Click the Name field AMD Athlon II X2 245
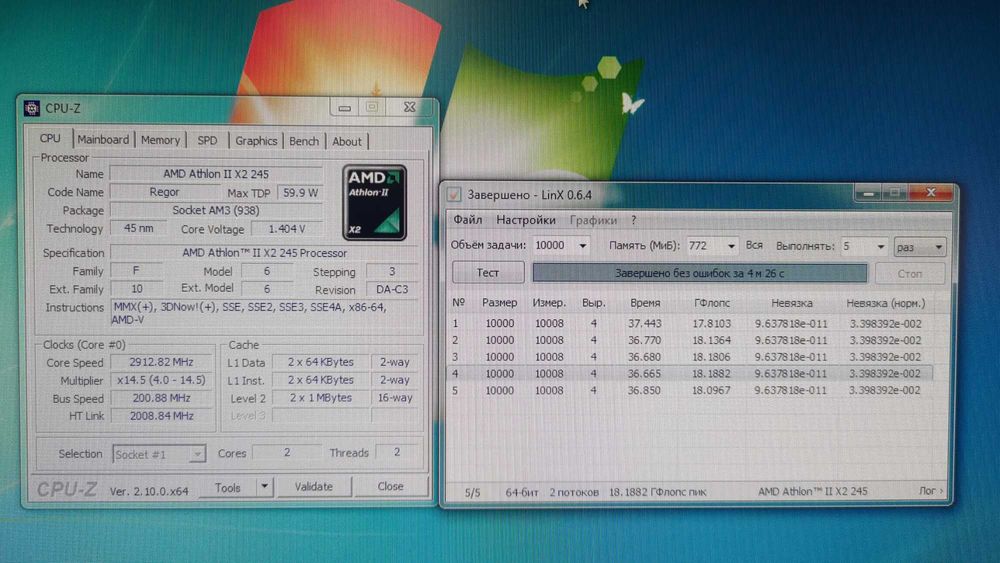The height and width of the screenshot is (563, 1000). [216, 174]
